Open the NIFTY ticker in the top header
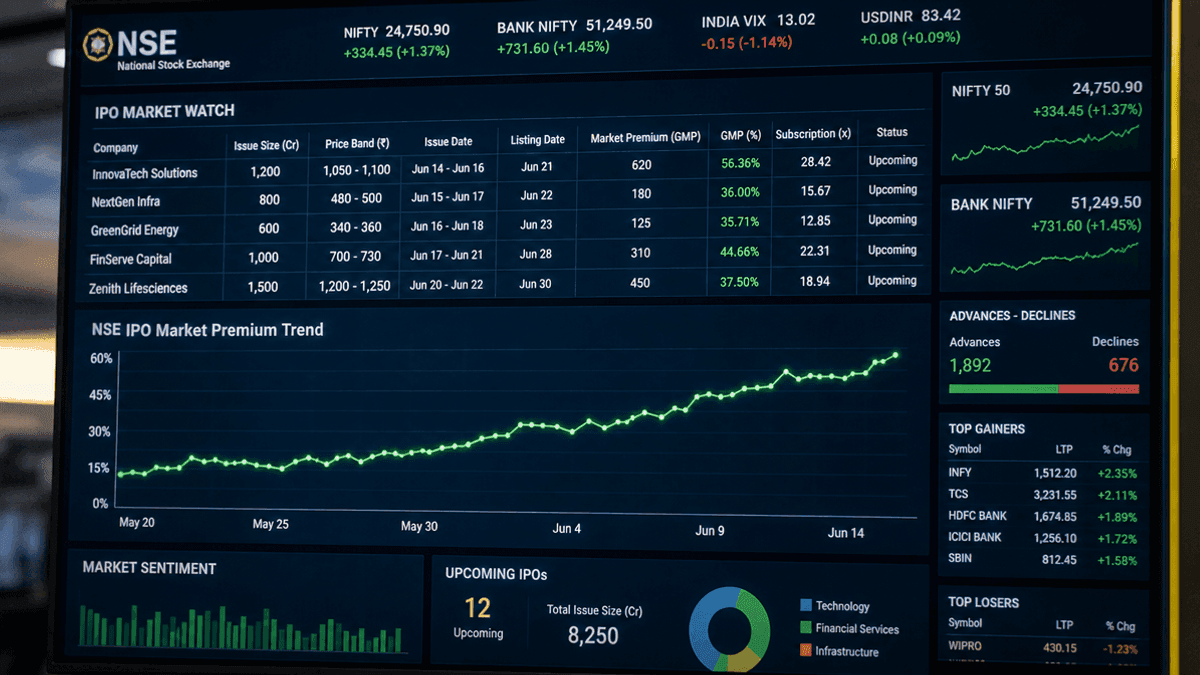The image size is (1200, 675). point(397,40)
